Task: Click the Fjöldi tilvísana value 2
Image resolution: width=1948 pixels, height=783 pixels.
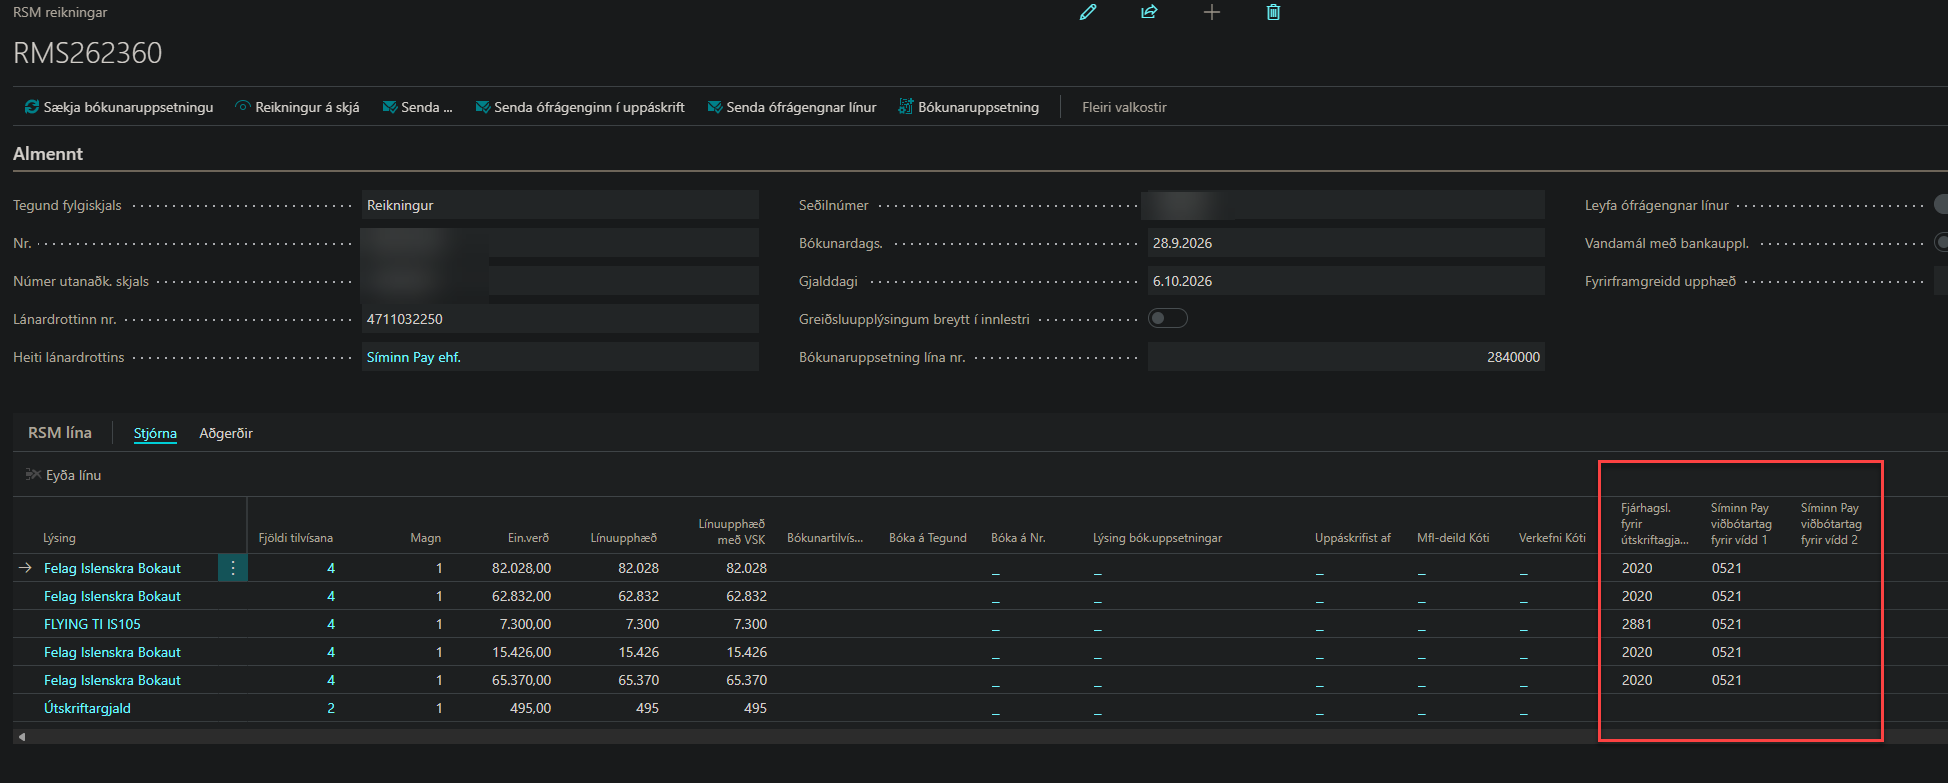Action: coord(331,708)
